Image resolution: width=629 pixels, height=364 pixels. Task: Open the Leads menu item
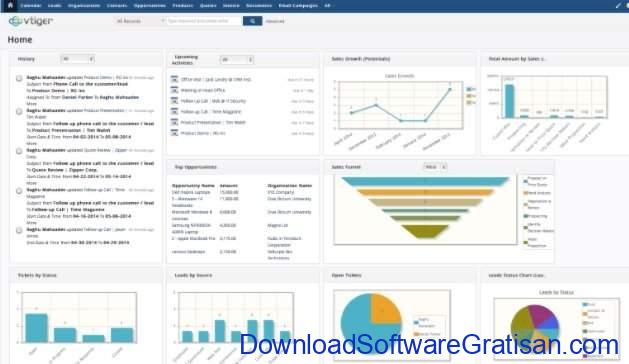pyautogui.click(x=55, y=6)
